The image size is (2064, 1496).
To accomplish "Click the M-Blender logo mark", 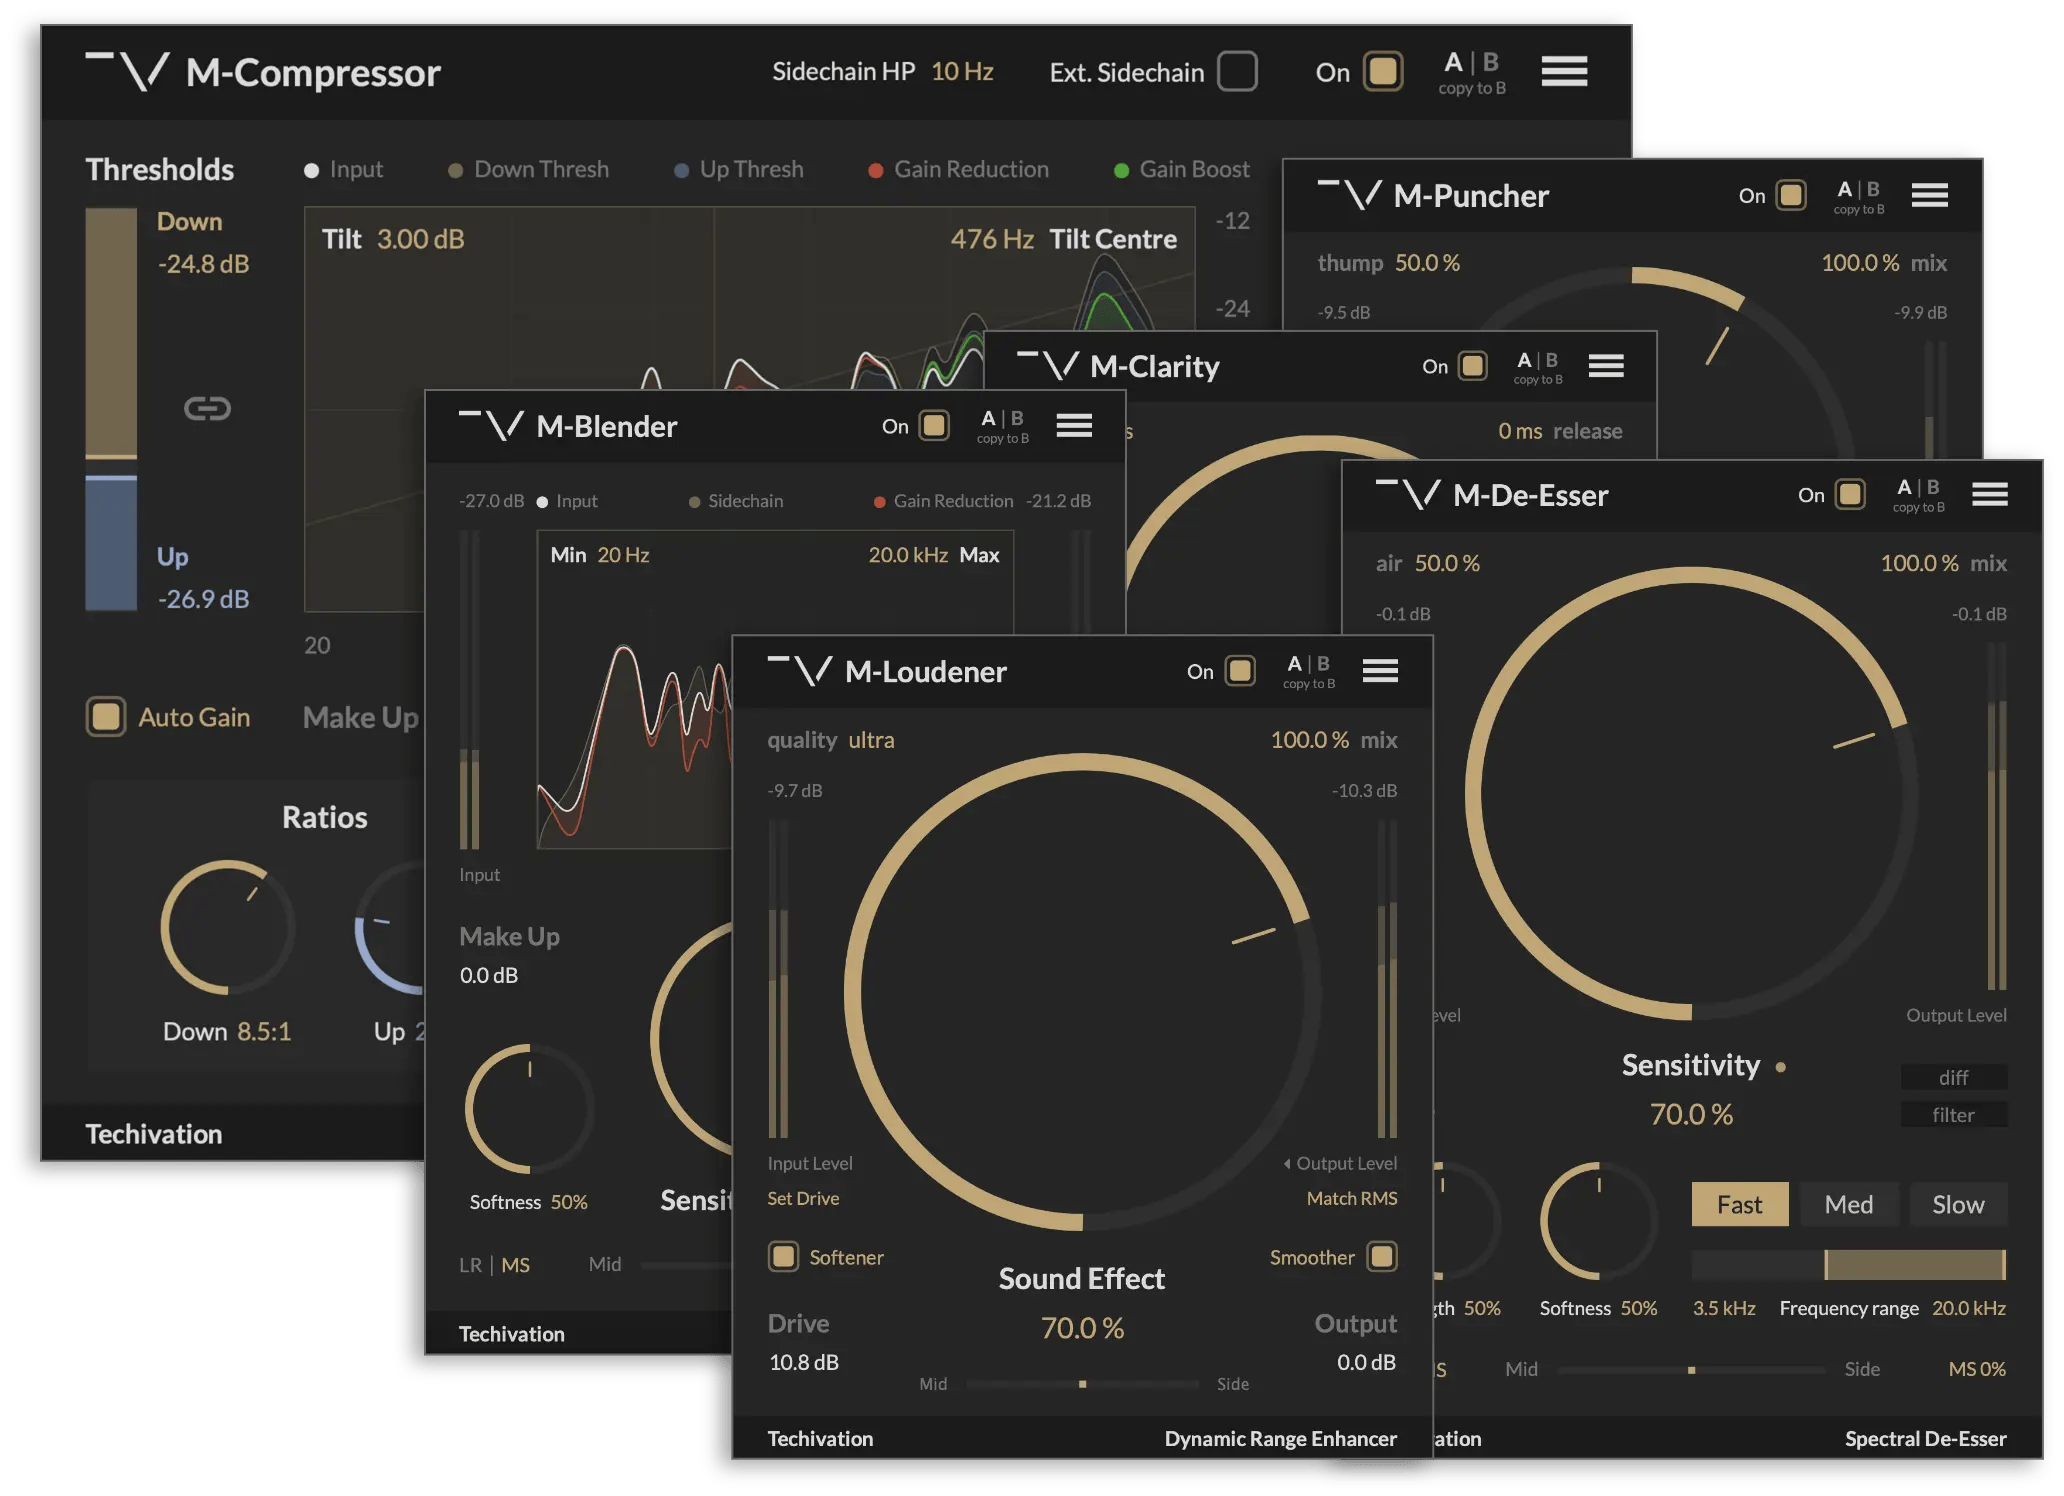I will (491, 425).
